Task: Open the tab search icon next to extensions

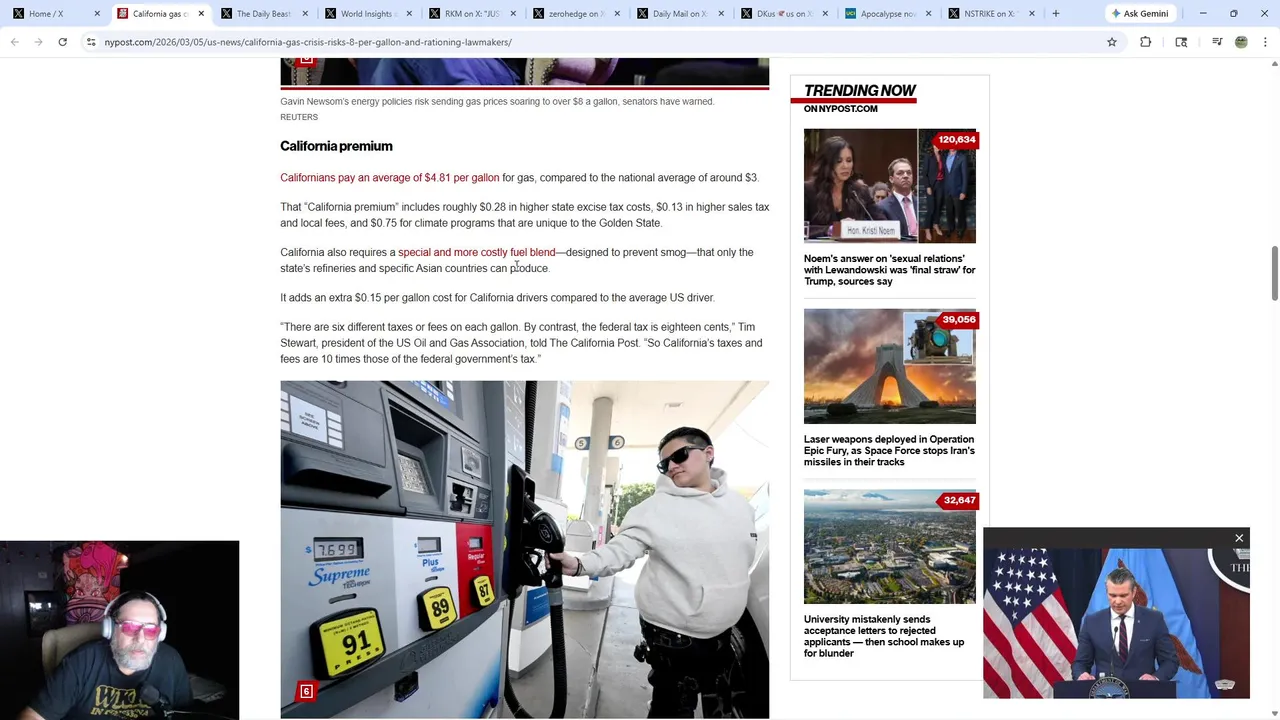Action: pos(1181,42)
